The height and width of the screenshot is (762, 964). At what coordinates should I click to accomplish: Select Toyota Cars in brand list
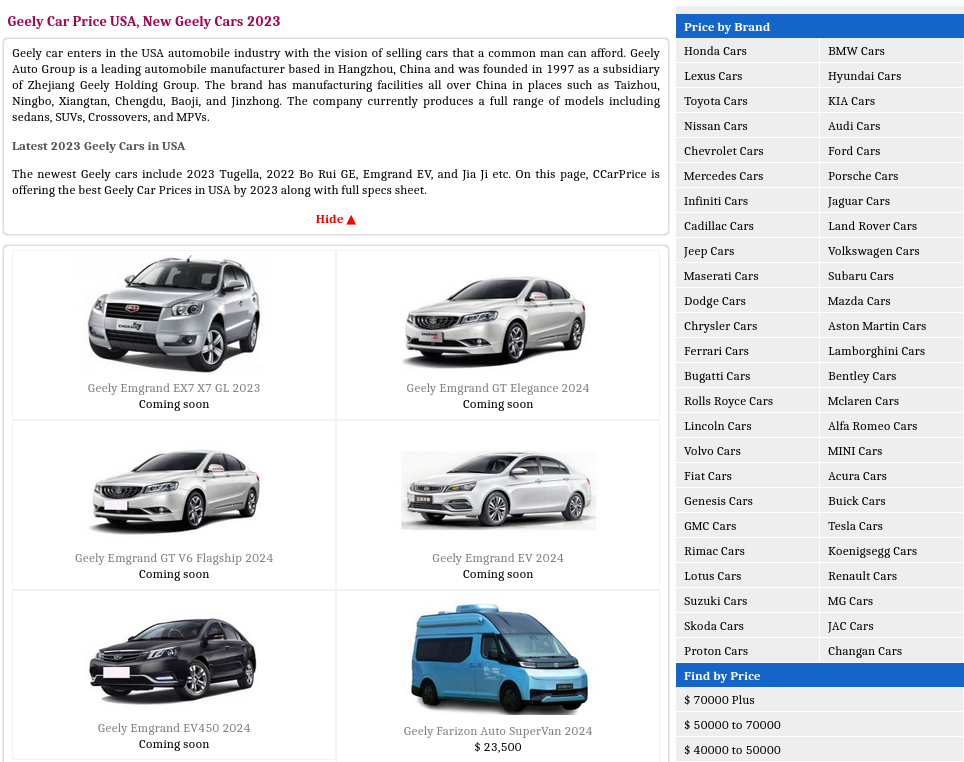(716, 101)
